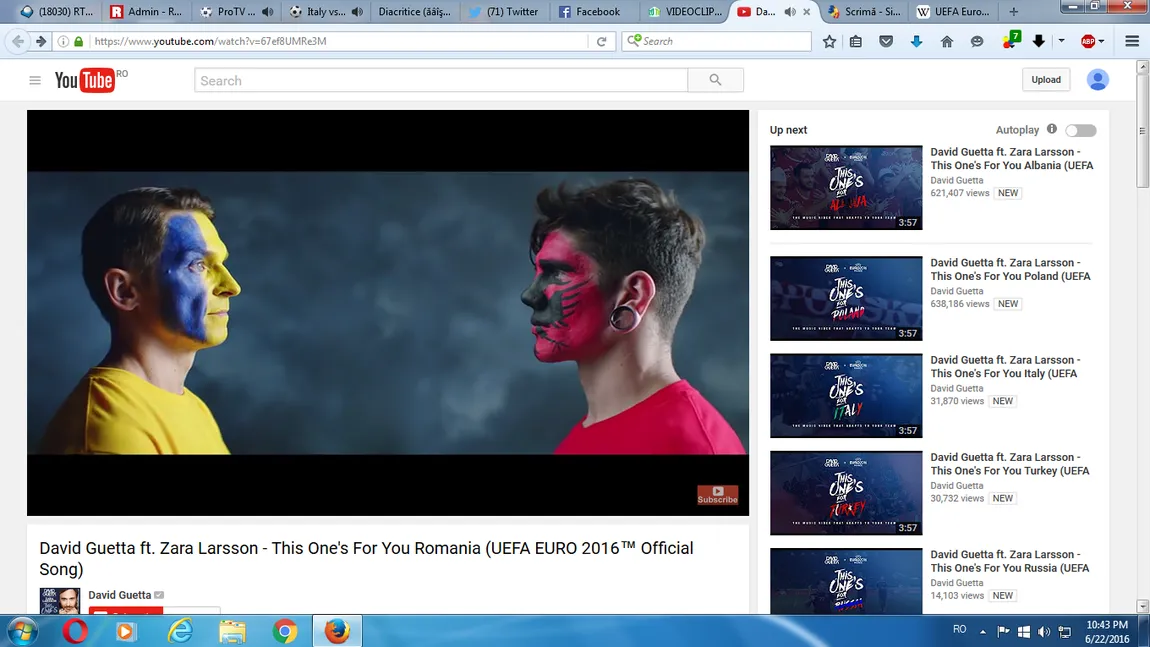1150x647 pixels.
Task: Bookmark this page with the star icon
Action: 829,42
